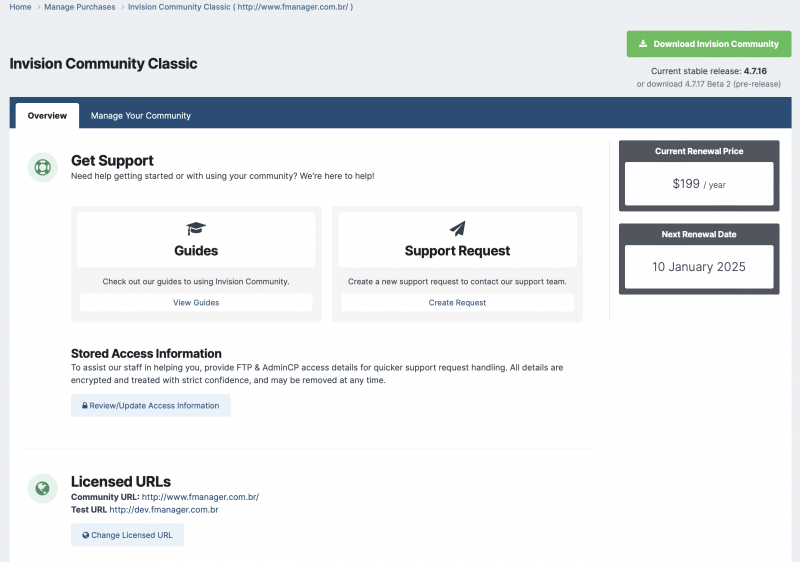Open Manage Purchases breadcrumb link
The width and height of the screenshot is (800, 562).
click(x=79, y=7)
